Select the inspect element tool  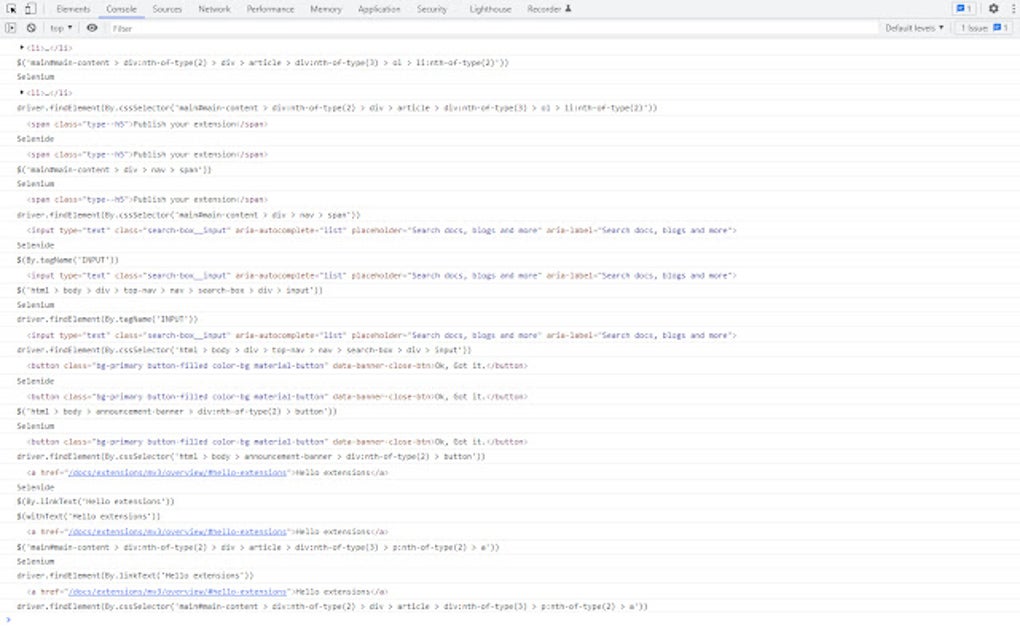point(10,8)
